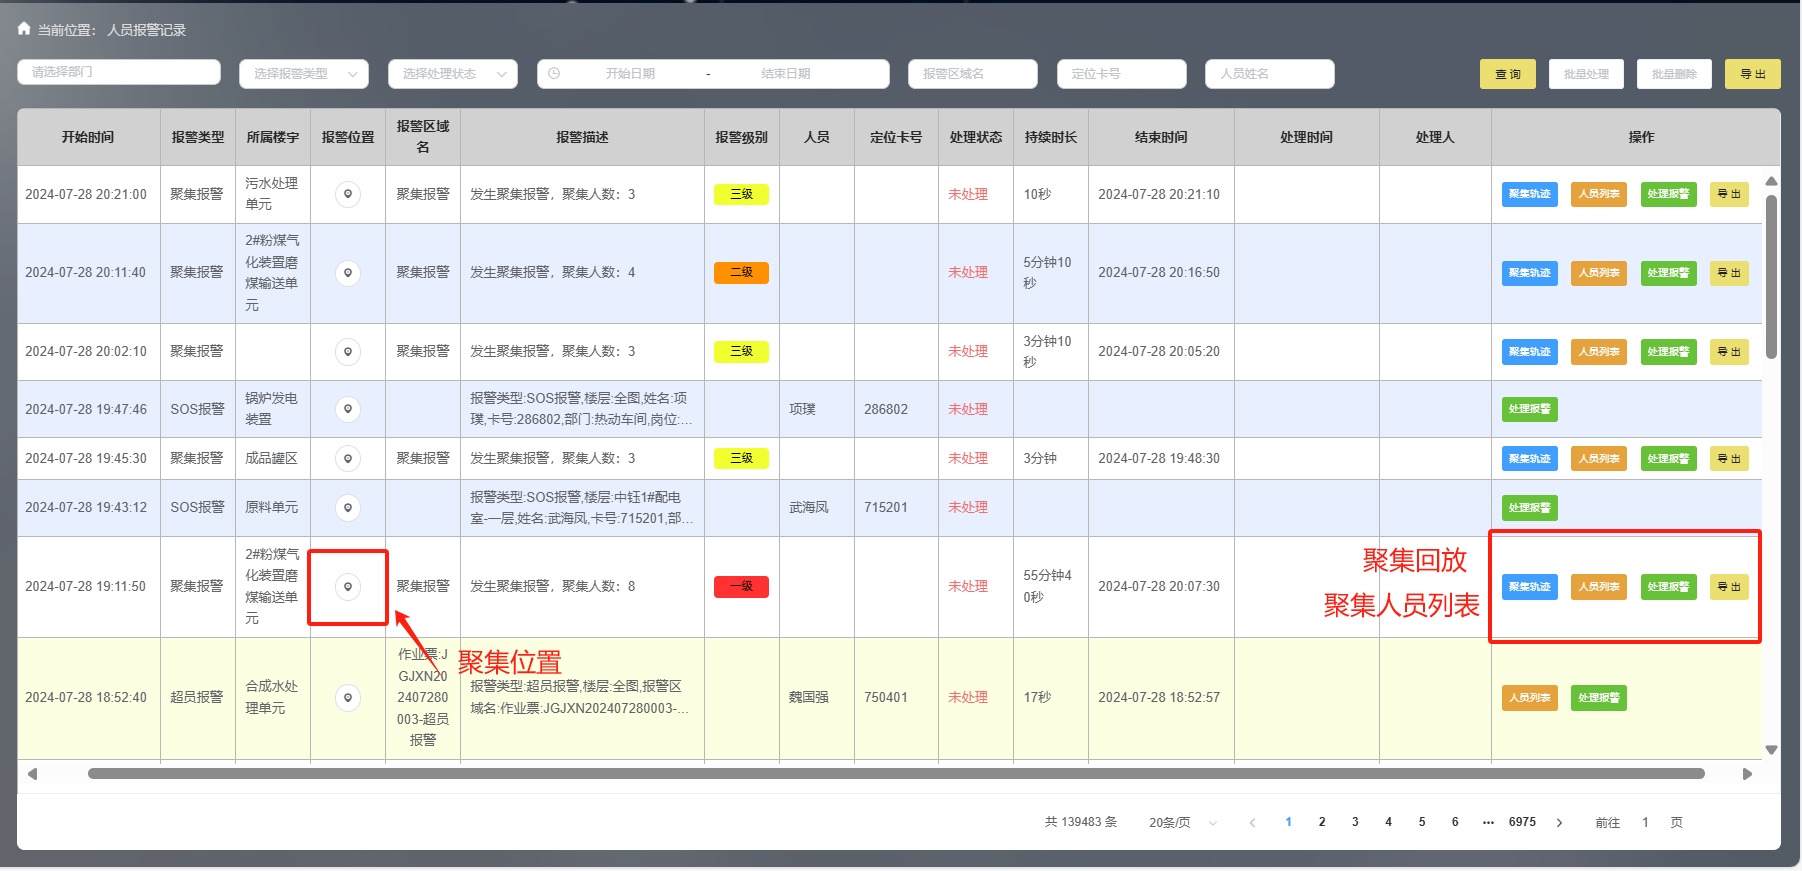This screenshot has width=1802, height=871.
Task: Click the clock icon in date range field
Action: tap(554, 74)
